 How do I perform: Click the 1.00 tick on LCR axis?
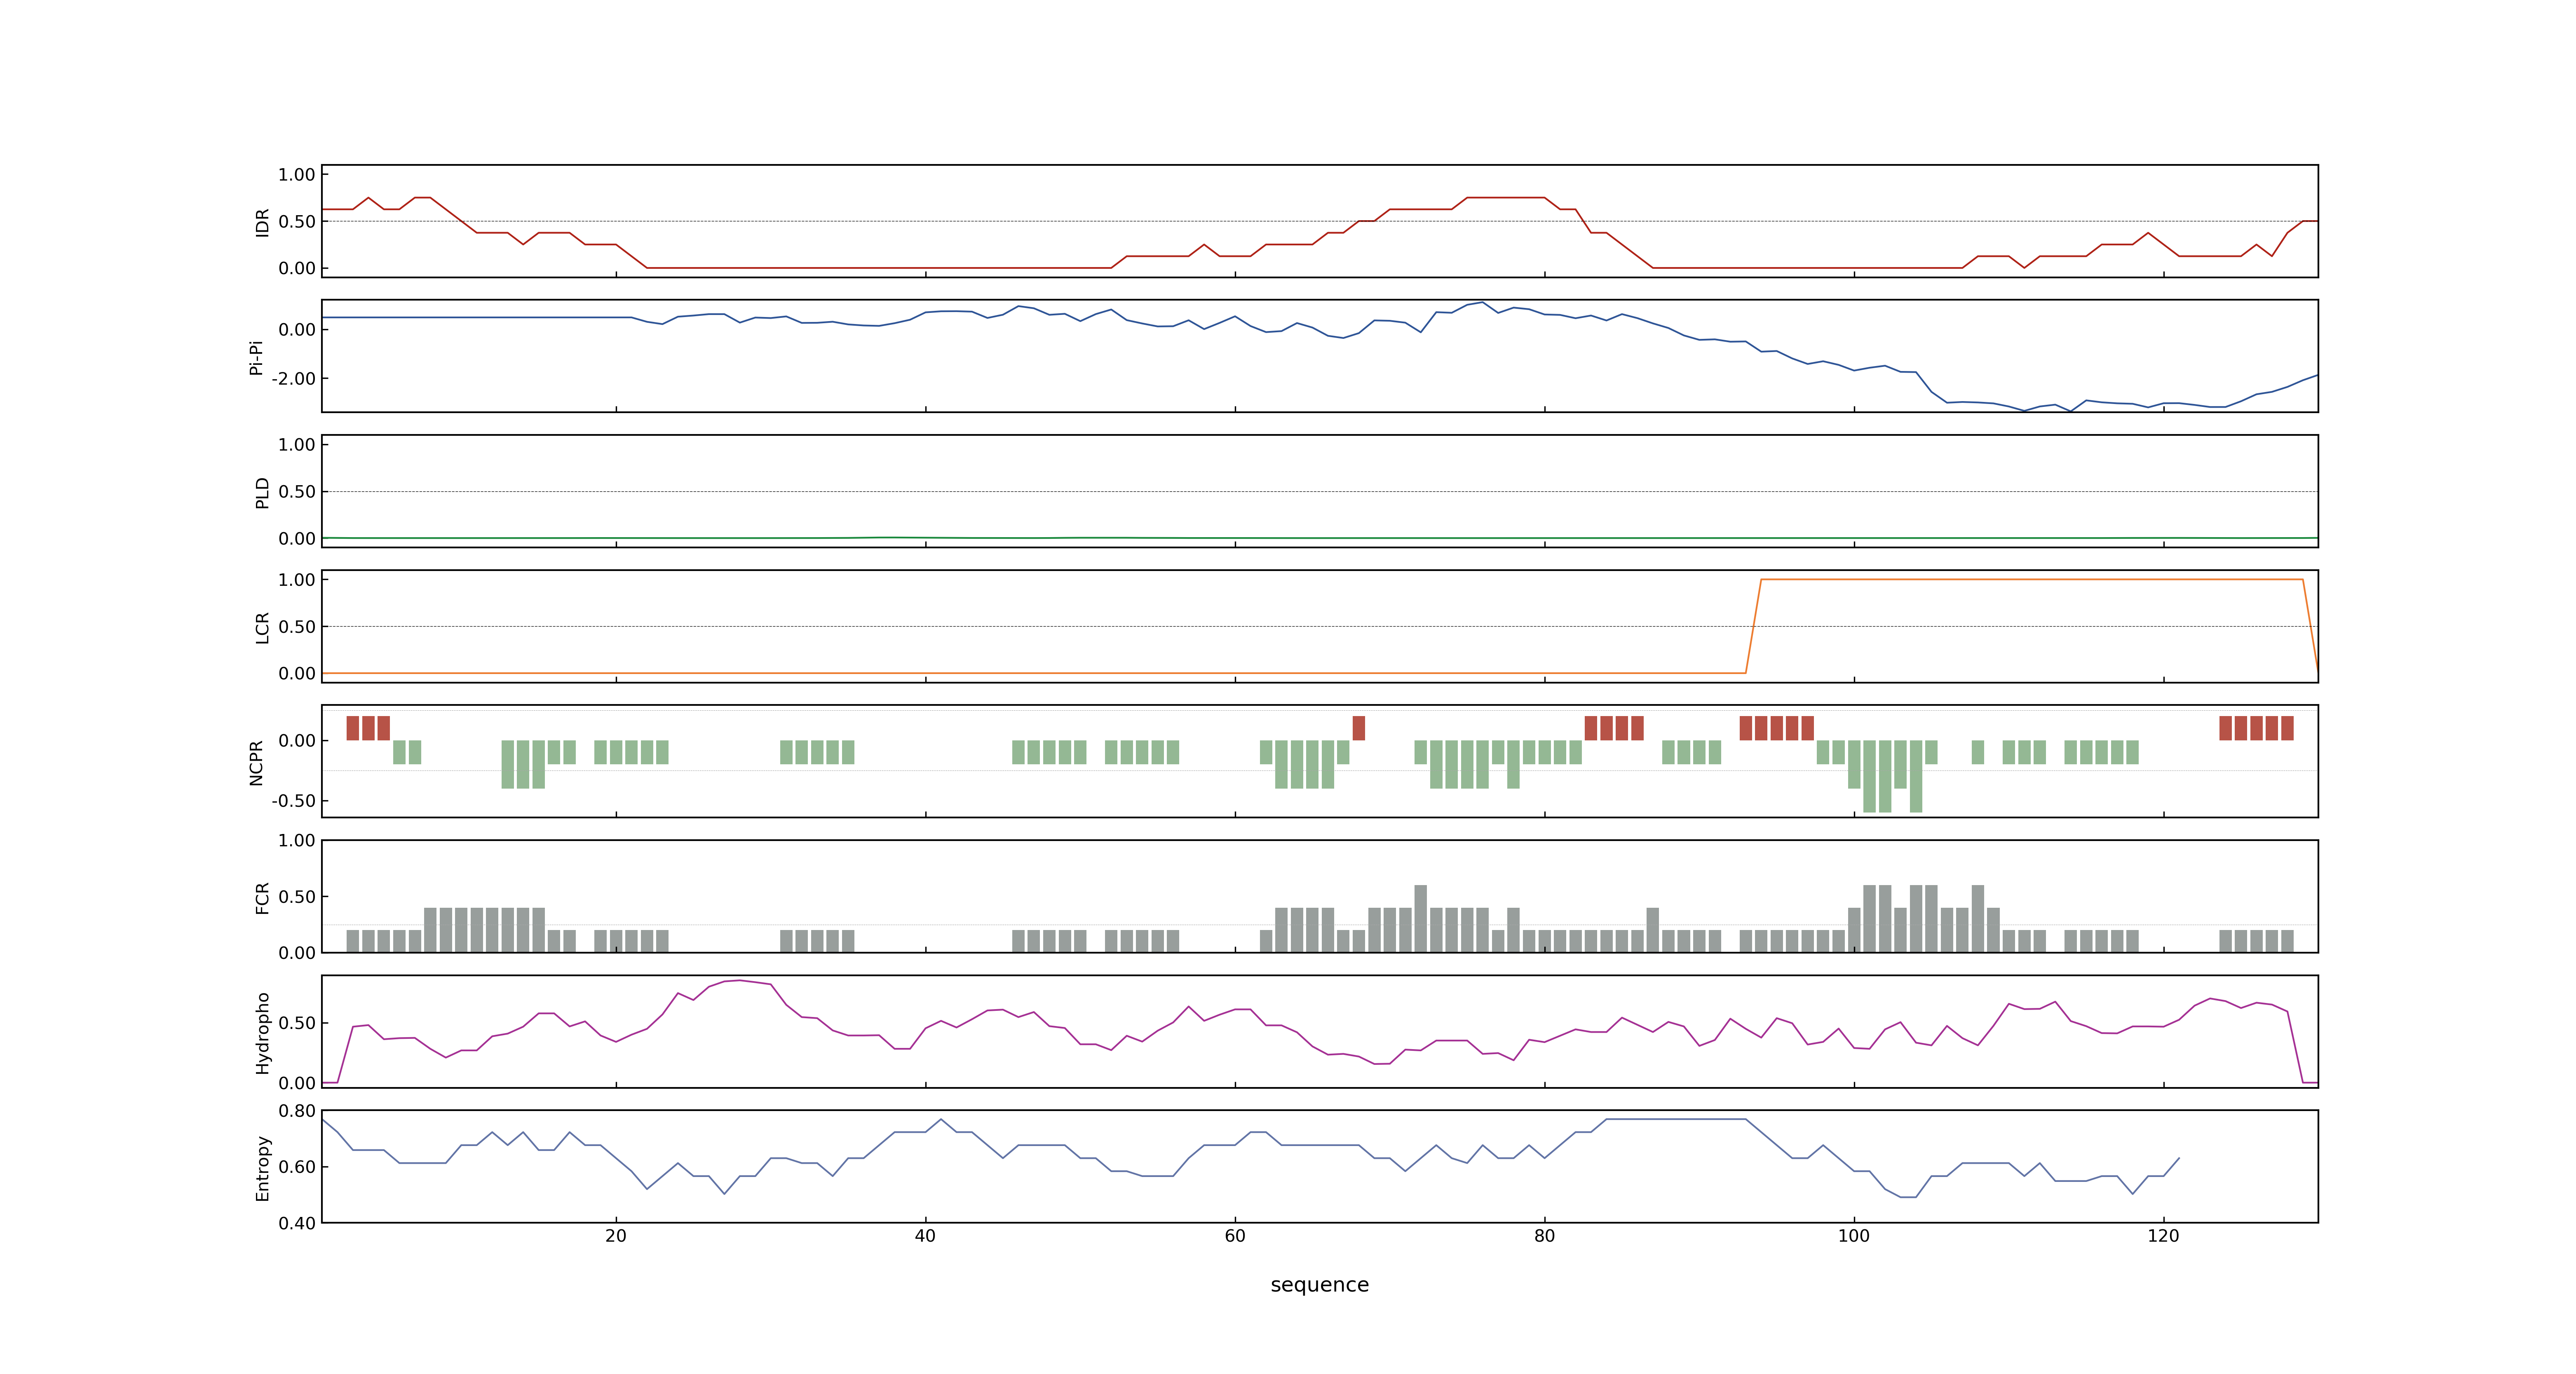tap(297, 580)
